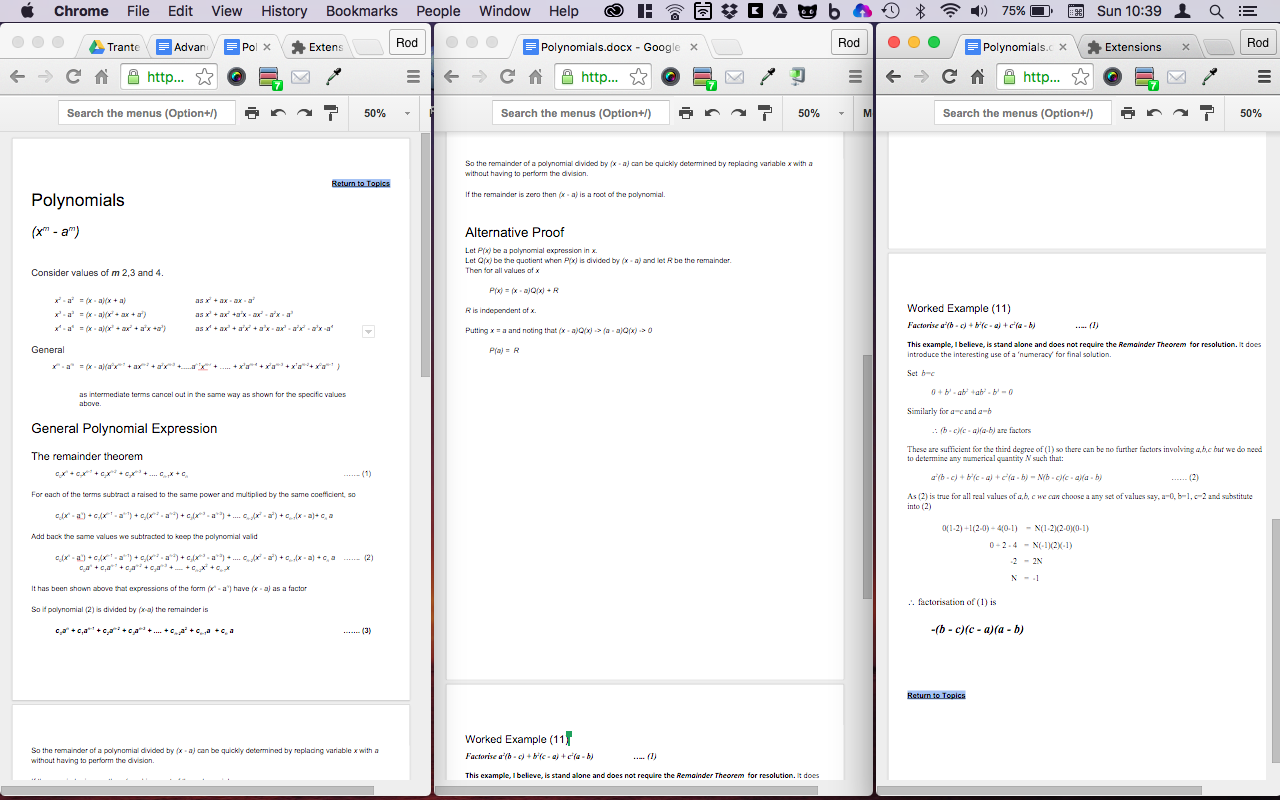Select the Polynomials.docx tab in the middle window

610,47
